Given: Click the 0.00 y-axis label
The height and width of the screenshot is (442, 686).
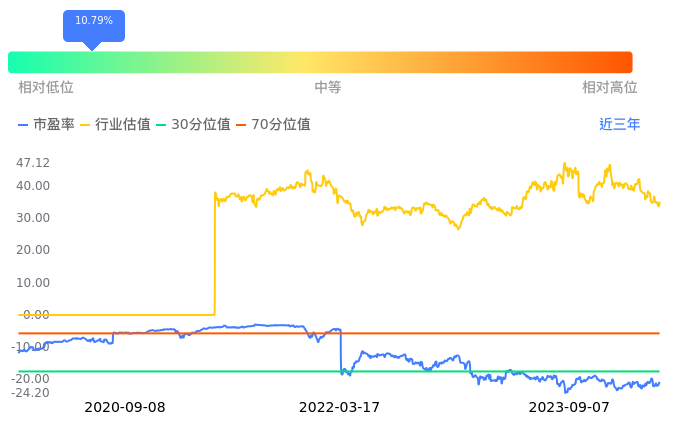Looking at the screenshot, I should click(x=36, y=315).
